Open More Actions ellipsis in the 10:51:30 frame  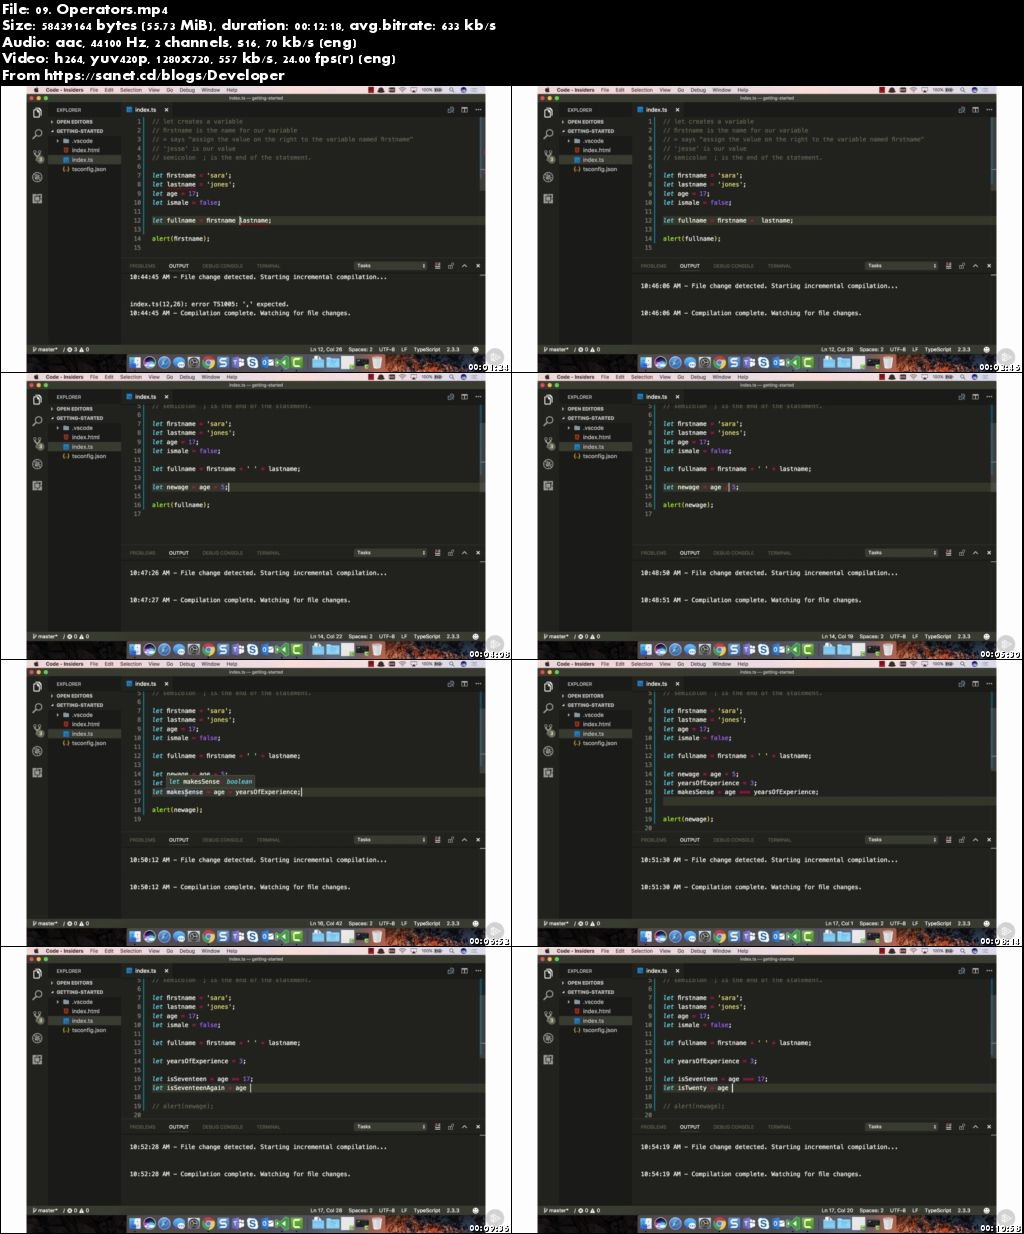tap(989, 683)
